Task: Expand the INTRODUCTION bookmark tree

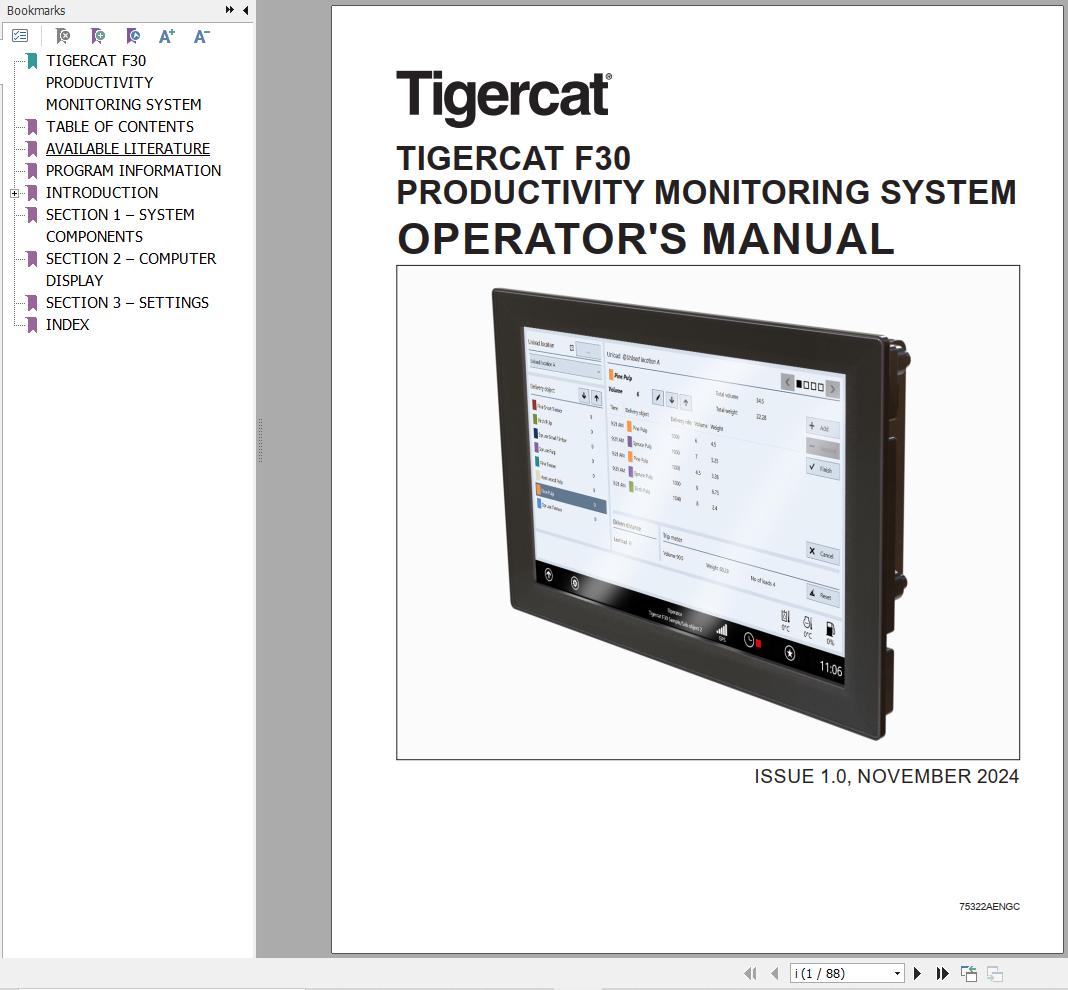Action: pyautogui.click(x=13, y=192)
